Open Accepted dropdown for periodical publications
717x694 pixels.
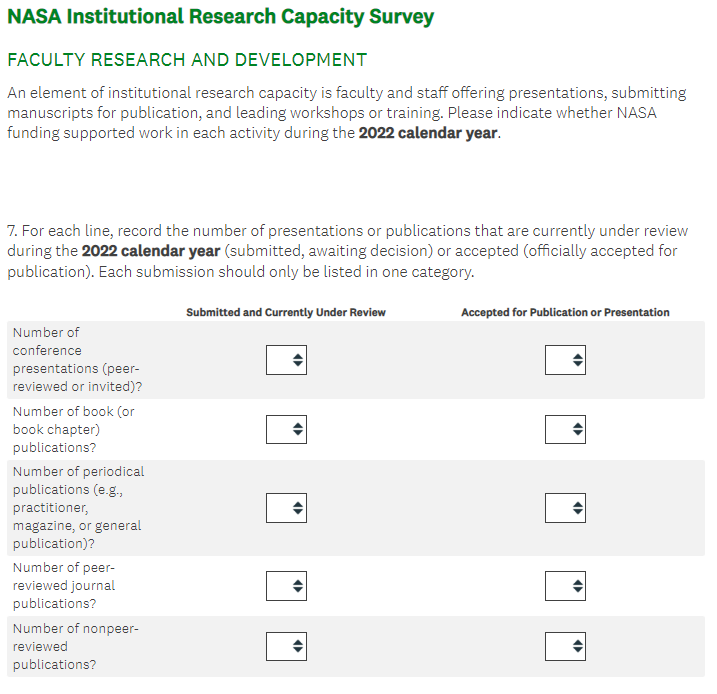(x=565, y=508)
